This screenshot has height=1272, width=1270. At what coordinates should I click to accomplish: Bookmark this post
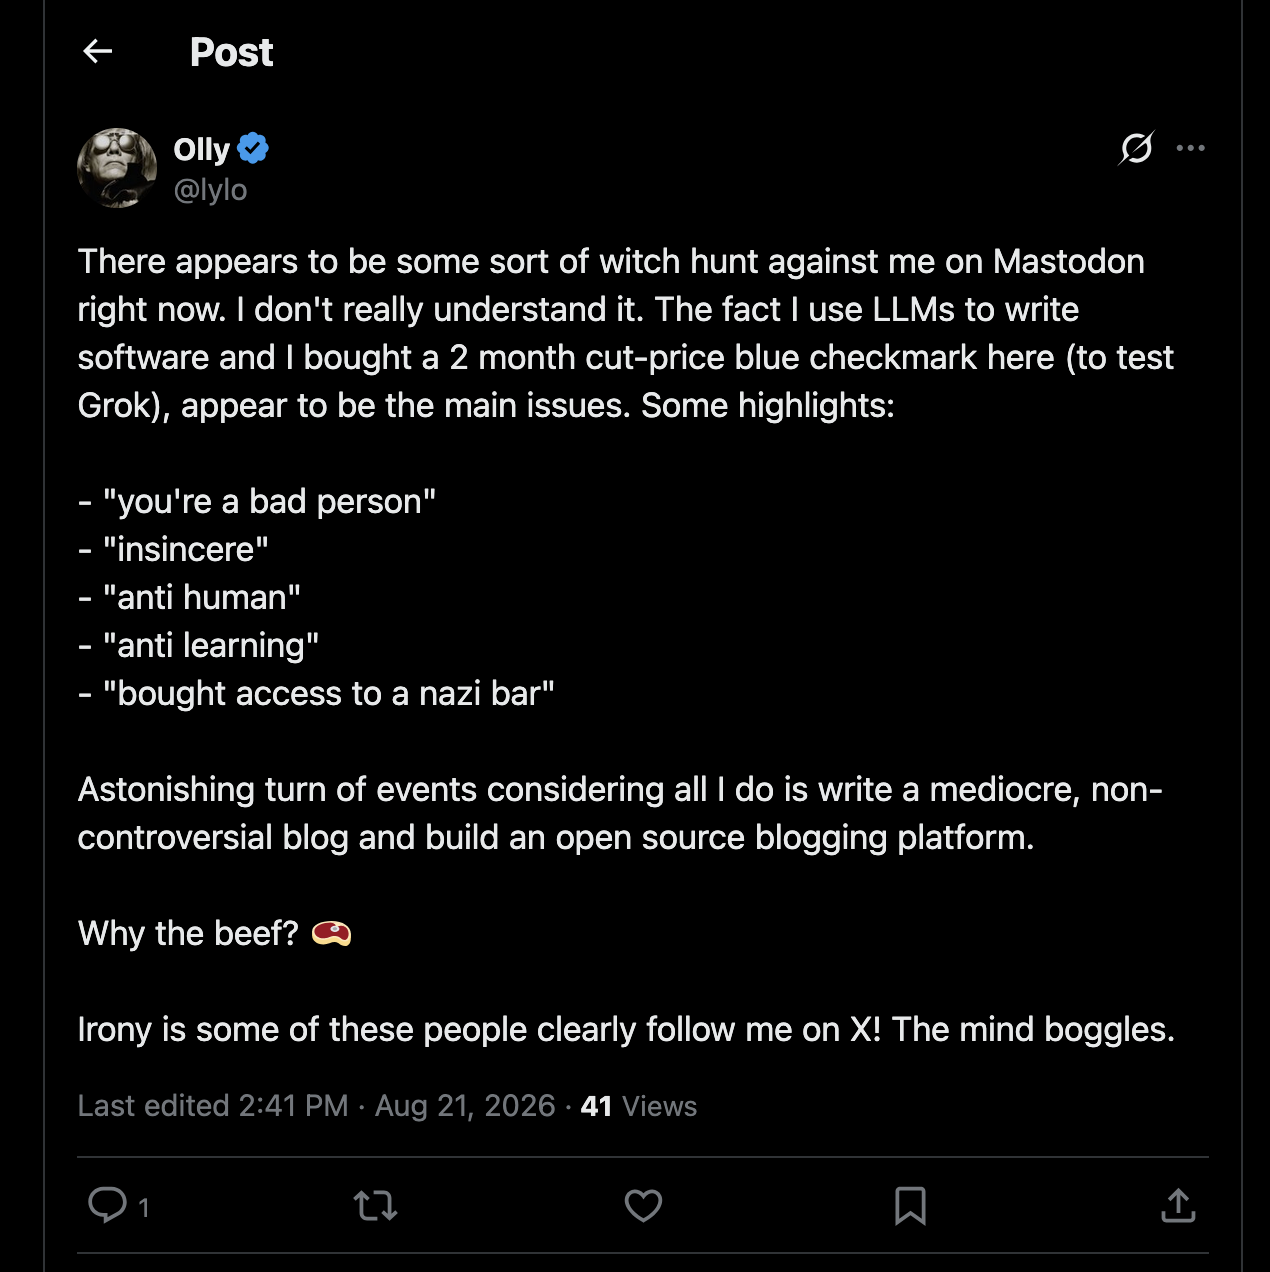(x=910, y=1206)
